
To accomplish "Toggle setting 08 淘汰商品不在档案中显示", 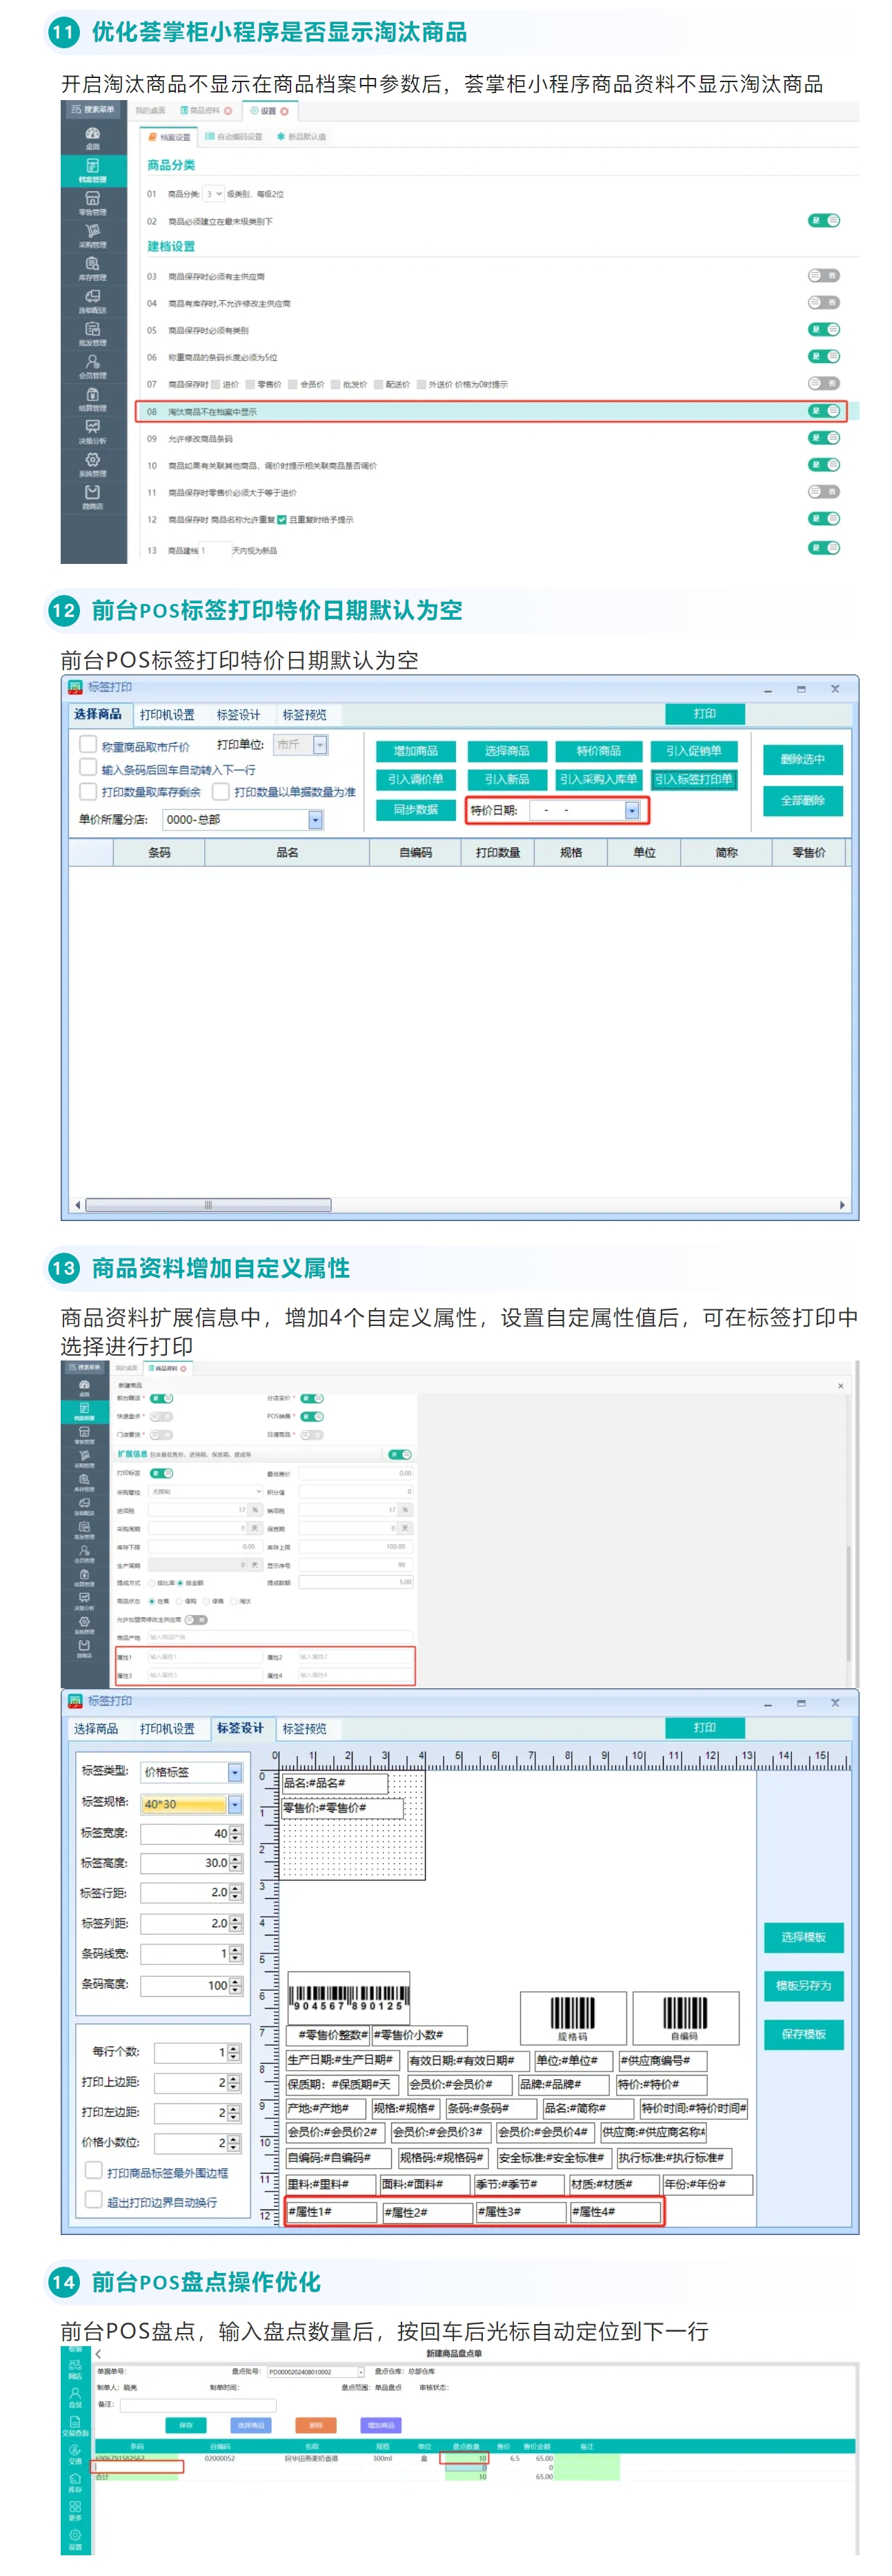I will (x=824, y=411).
